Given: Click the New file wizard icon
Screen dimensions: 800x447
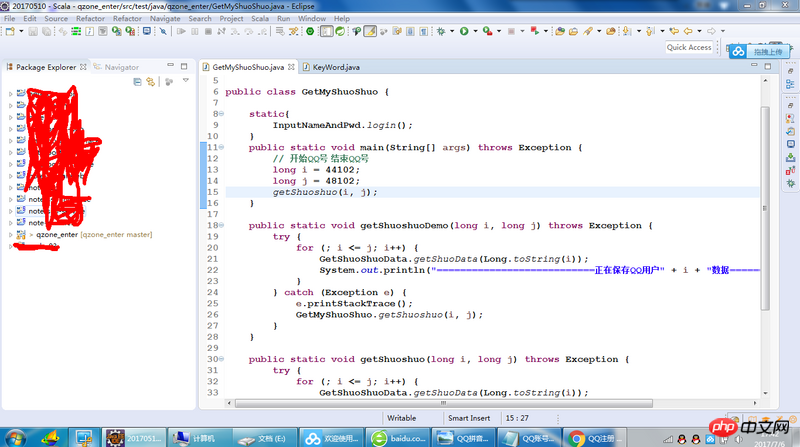Looking at the screenshot, I should [10, 31].
